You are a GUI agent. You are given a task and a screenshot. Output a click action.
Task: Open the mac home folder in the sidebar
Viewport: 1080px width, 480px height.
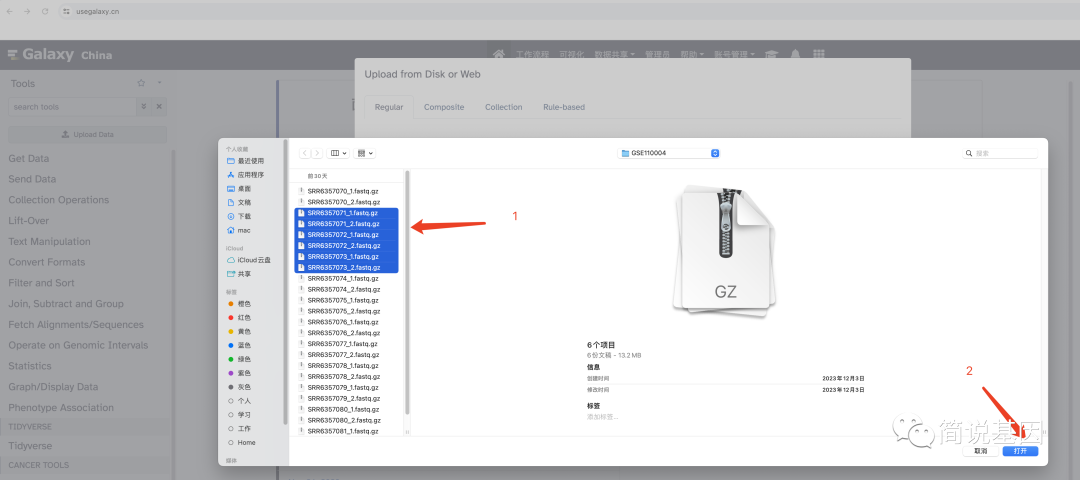[x=239, y=230]
